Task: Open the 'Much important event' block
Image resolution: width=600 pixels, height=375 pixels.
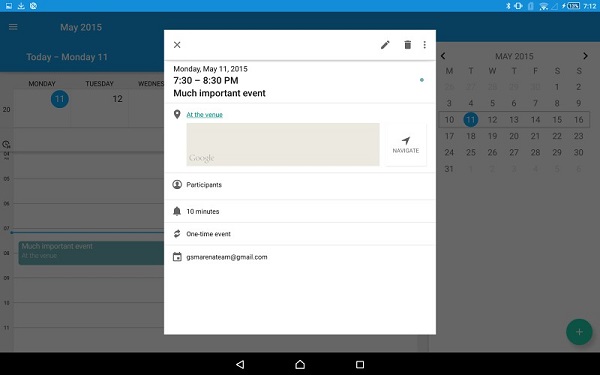Action: (91, 253)
